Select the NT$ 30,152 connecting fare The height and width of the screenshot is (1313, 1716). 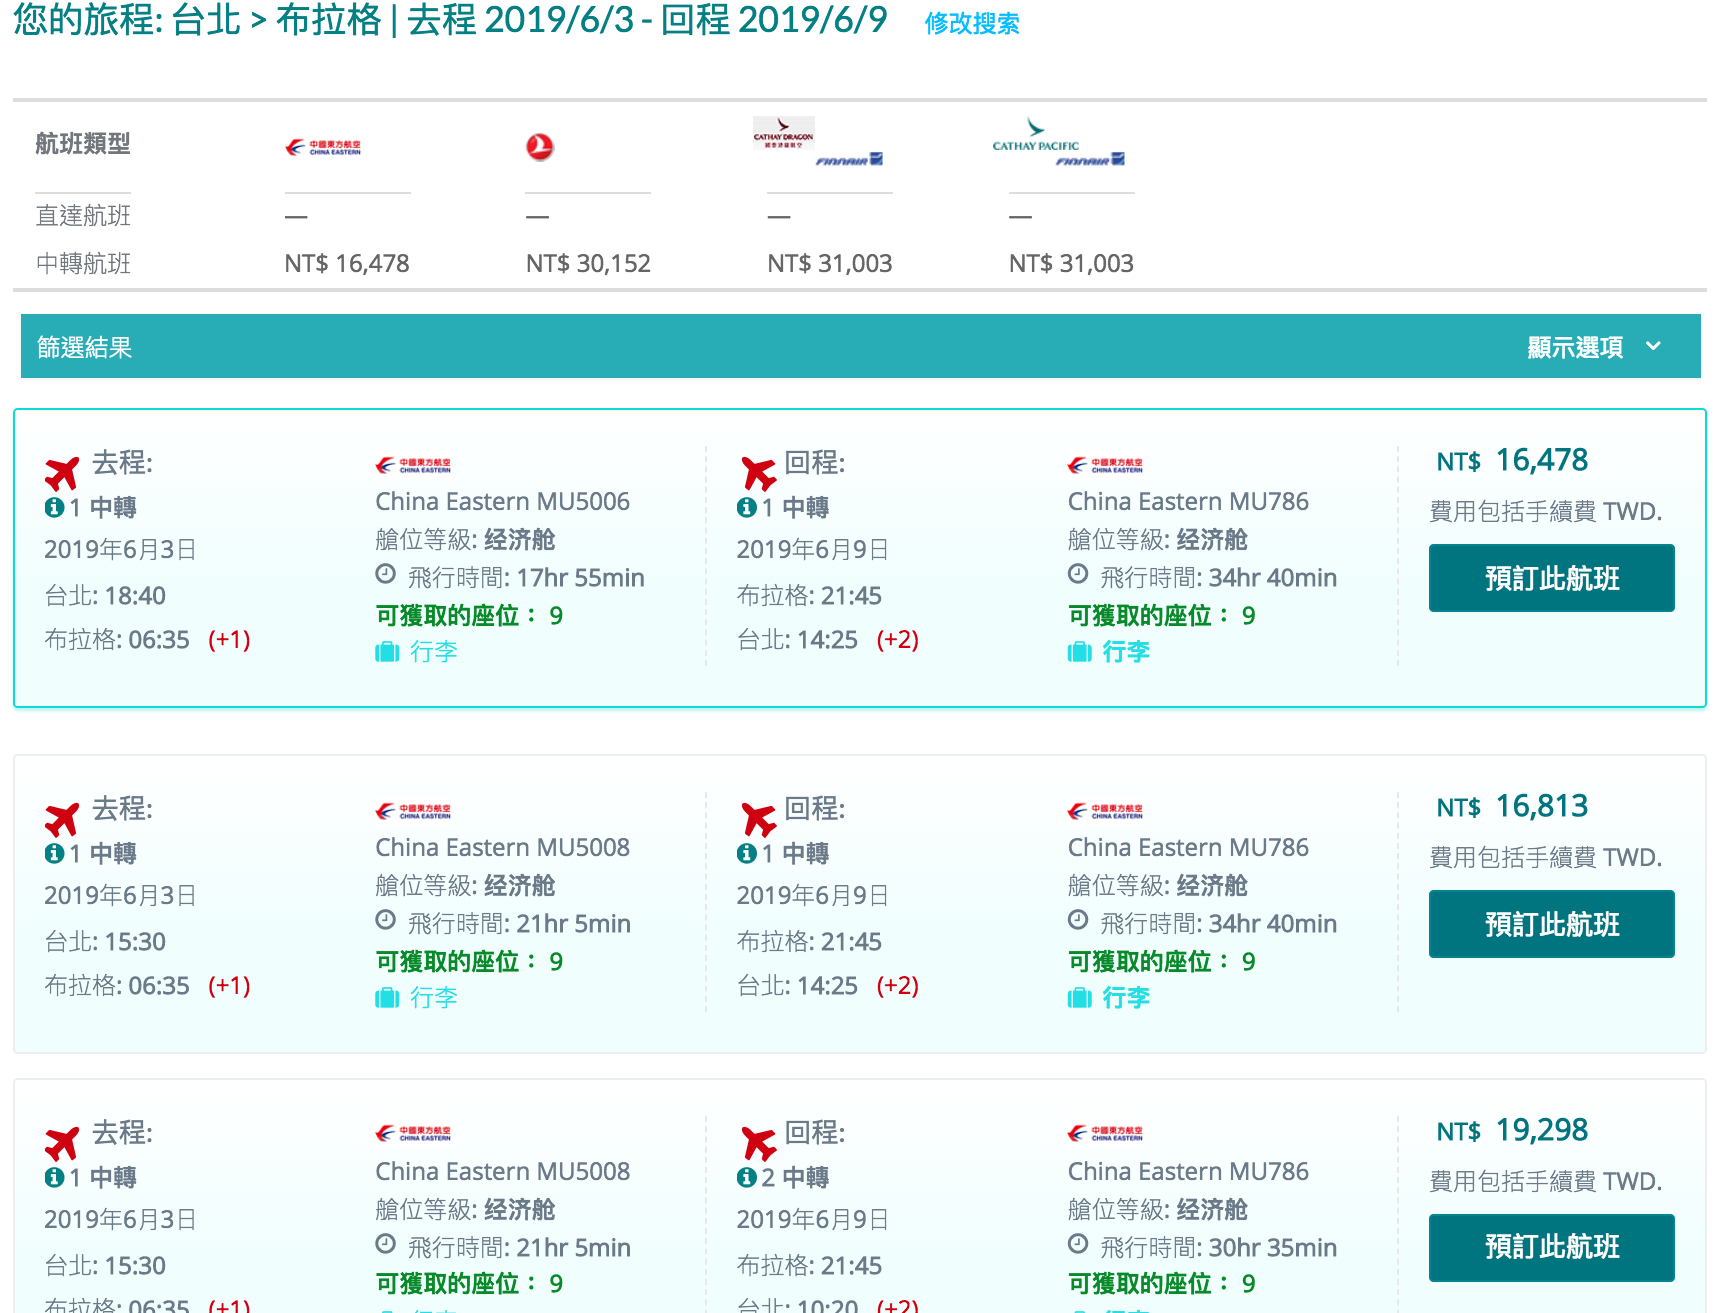point(588,264)
